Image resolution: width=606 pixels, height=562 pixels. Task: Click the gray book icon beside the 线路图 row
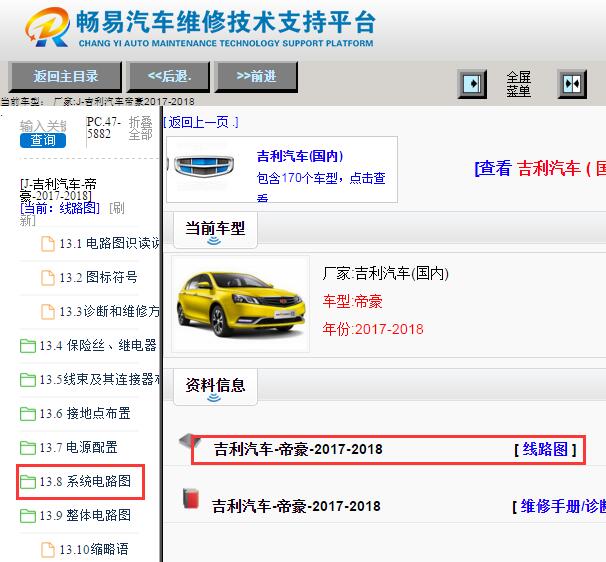point(189,443)
